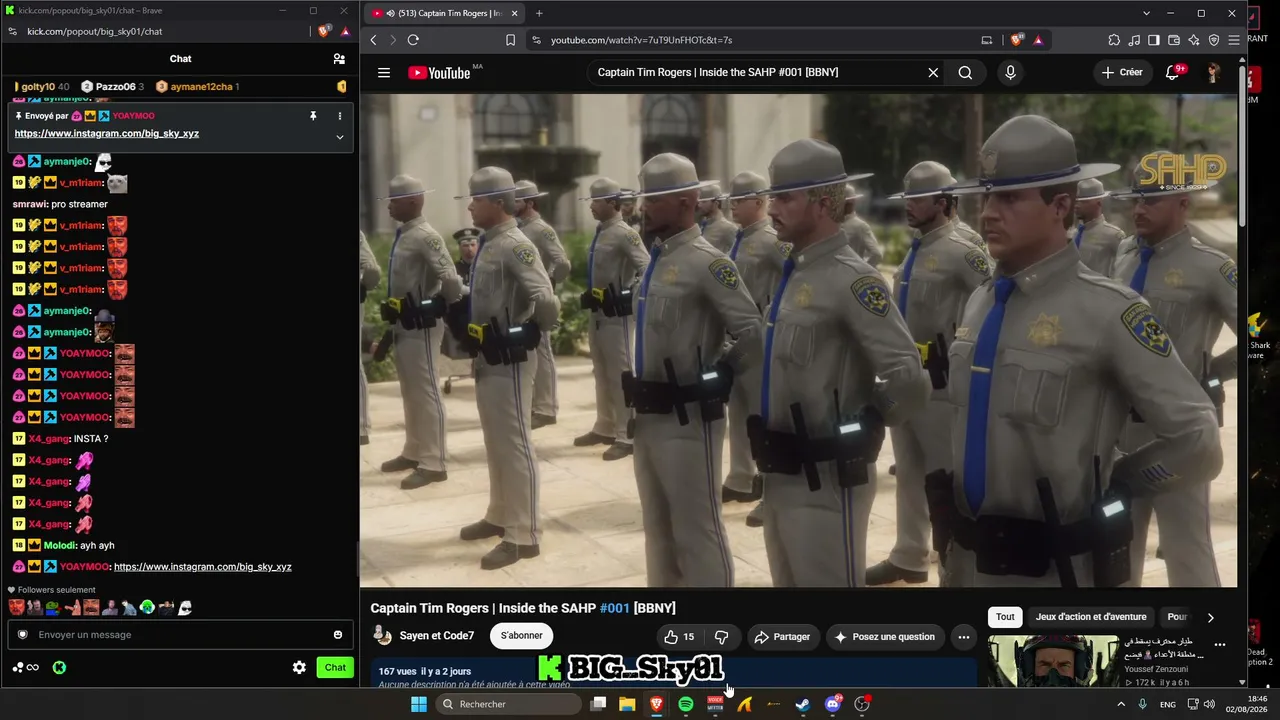Open YouTube notifications bell
The height and width of the screenshot is (720, 1280).
(x=1173, y=72)
